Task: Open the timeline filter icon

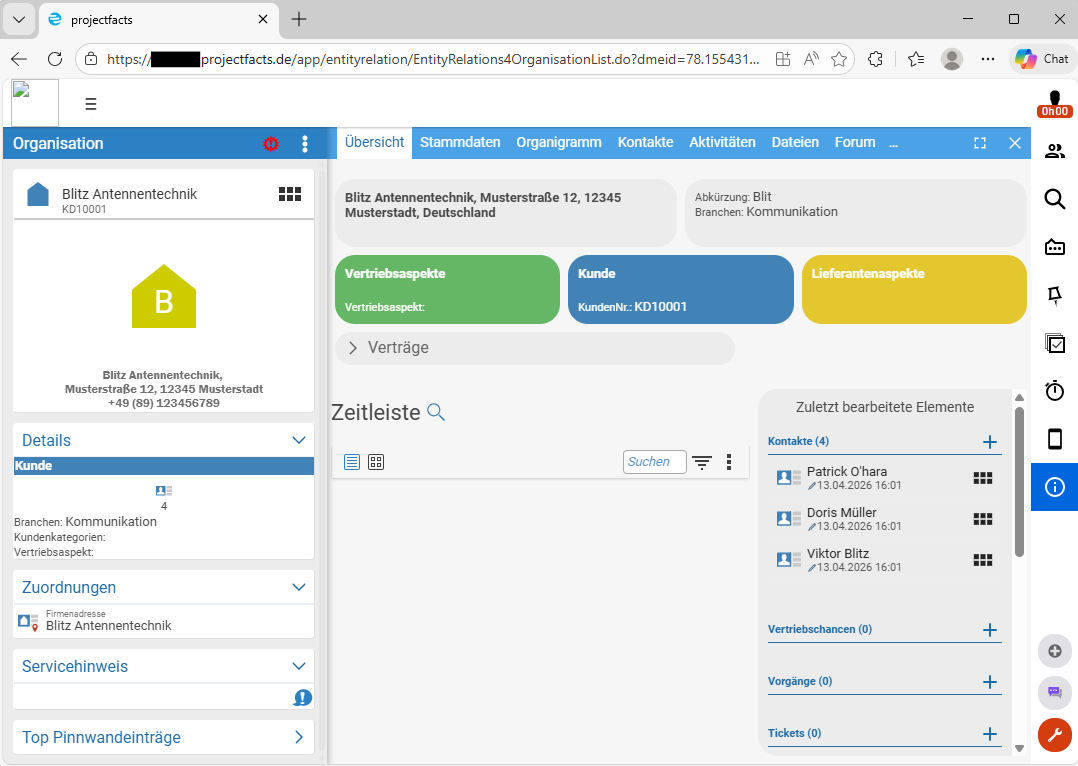Action: pyautogui.click(x=703, y=462)
